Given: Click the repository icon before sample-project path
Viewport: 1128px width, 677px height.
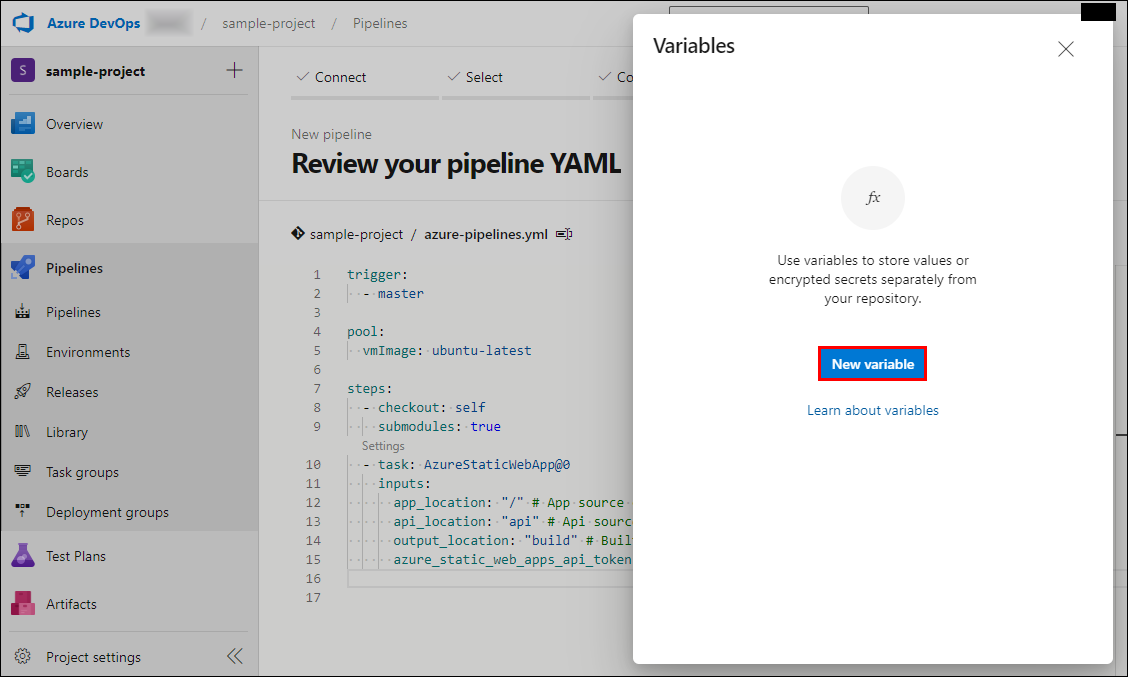Looking at the screenshot, I should [298, 233].
